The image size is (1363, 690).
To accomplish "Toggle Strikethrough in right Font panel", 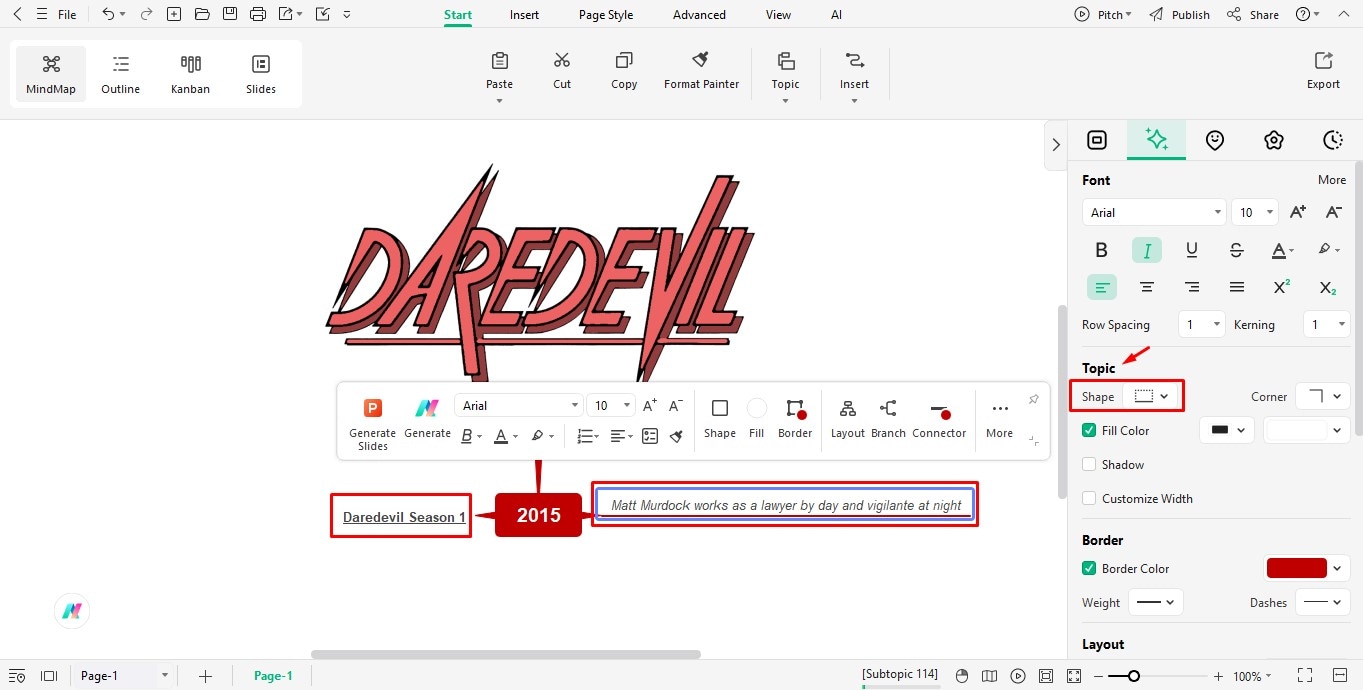I will [x=1237, y=250].
